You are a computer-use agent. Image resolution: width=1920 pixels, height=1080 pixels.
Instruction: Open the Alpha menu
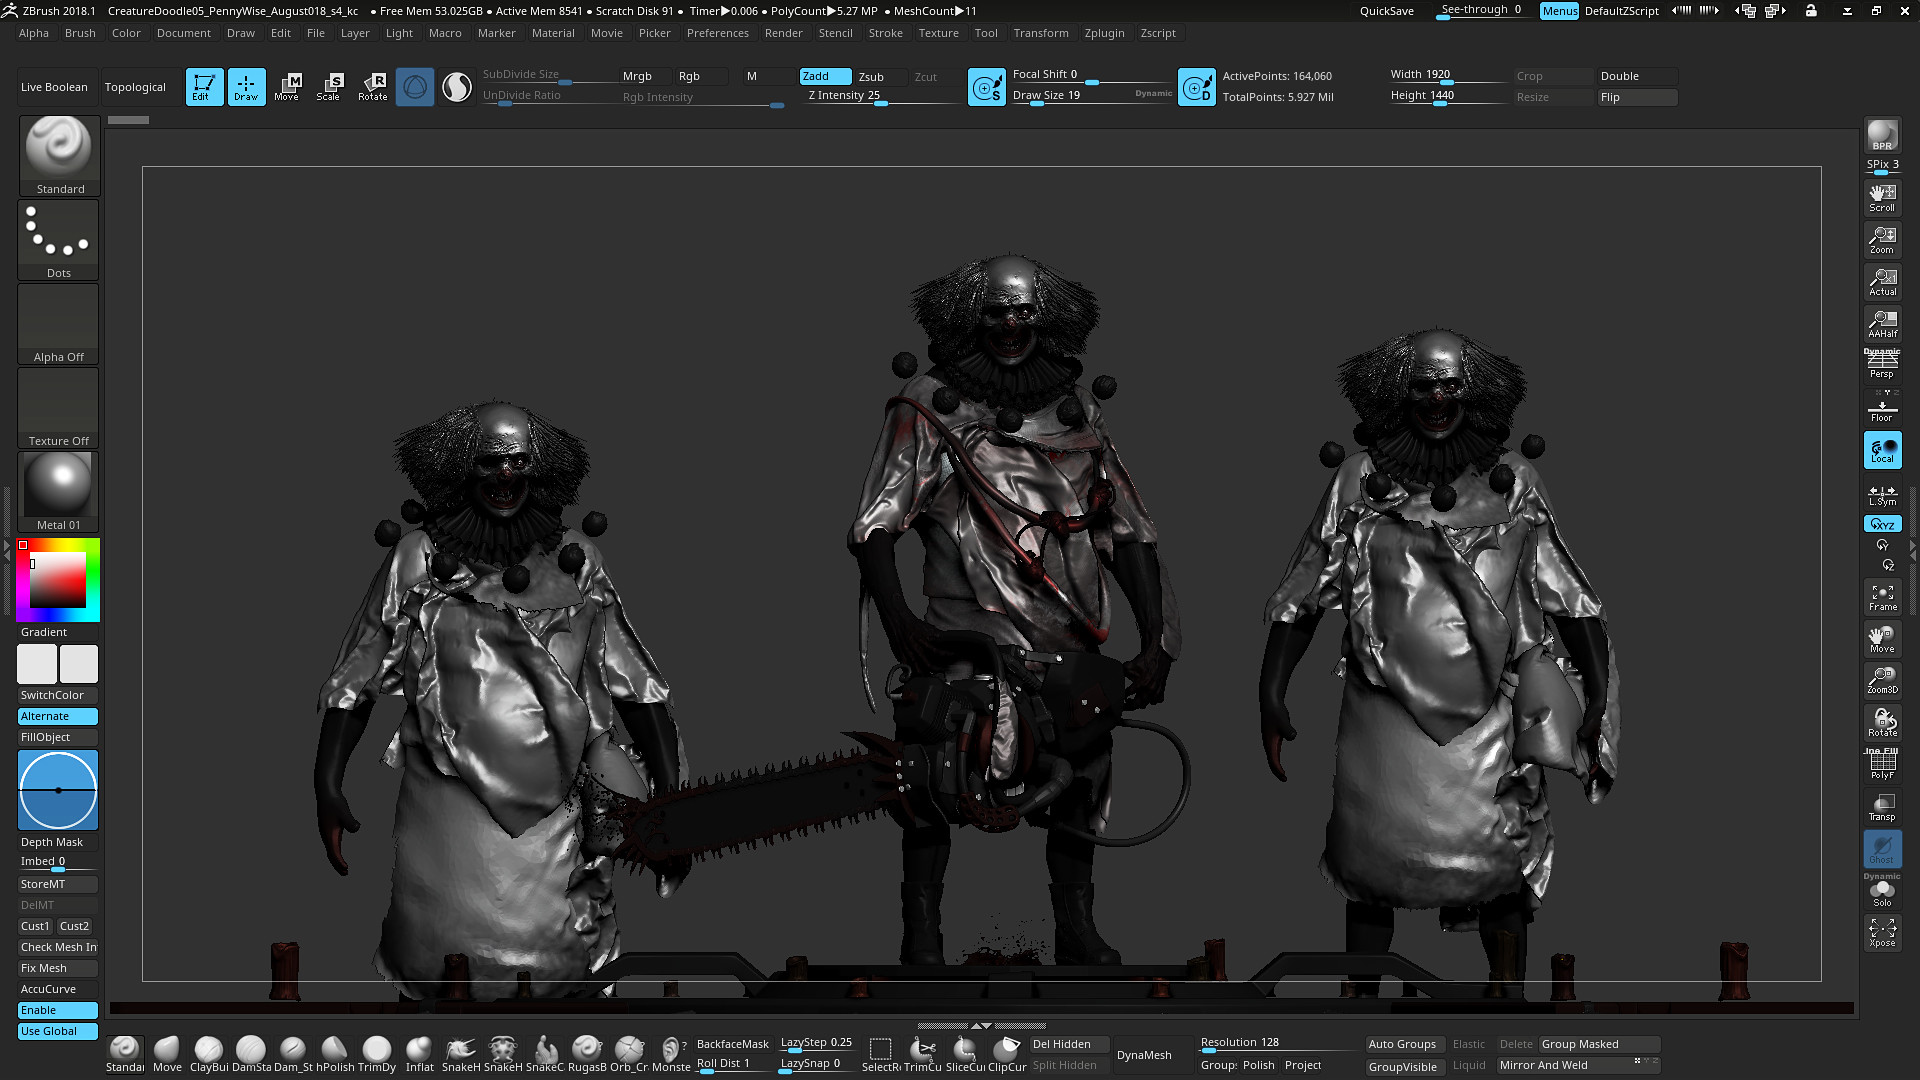[x=34, y=33]
